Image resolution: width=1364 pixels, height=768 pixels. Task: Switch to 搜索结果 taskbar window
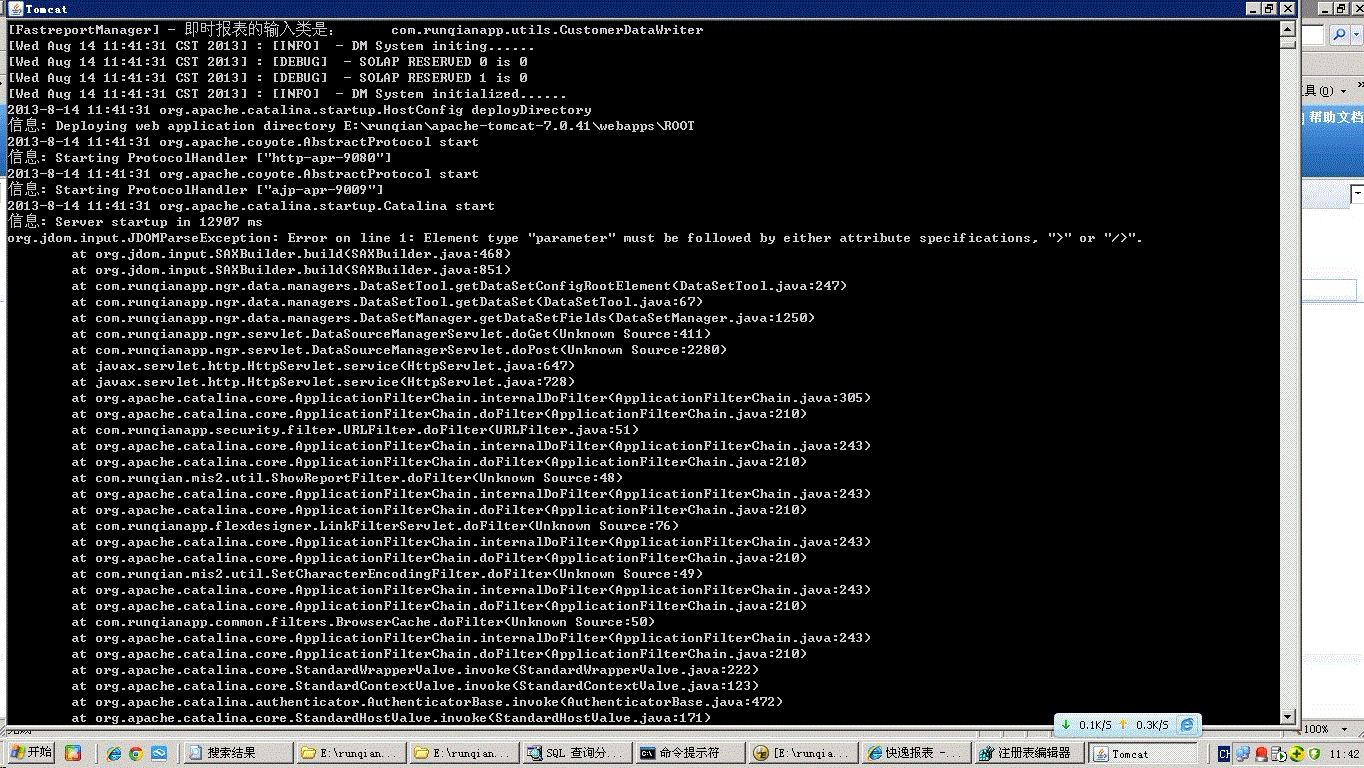[x=238, y=753]
